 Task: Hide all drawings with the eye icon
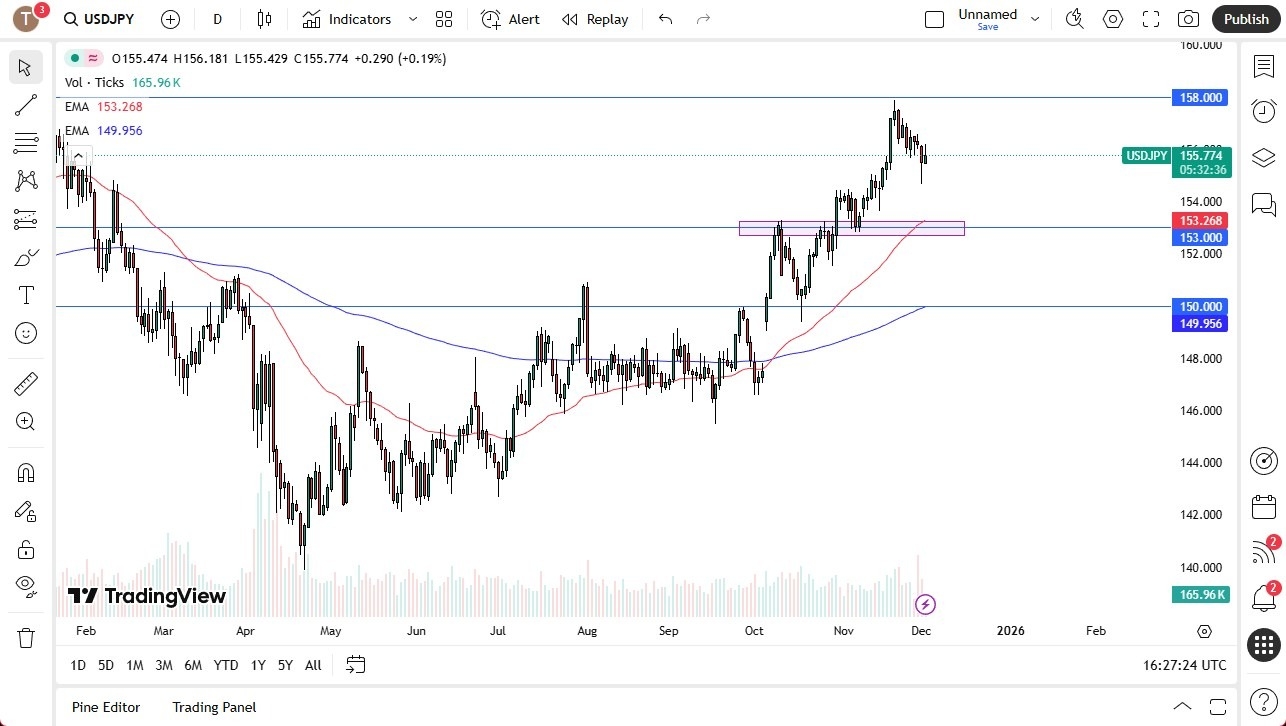click(x=26, y=586)
